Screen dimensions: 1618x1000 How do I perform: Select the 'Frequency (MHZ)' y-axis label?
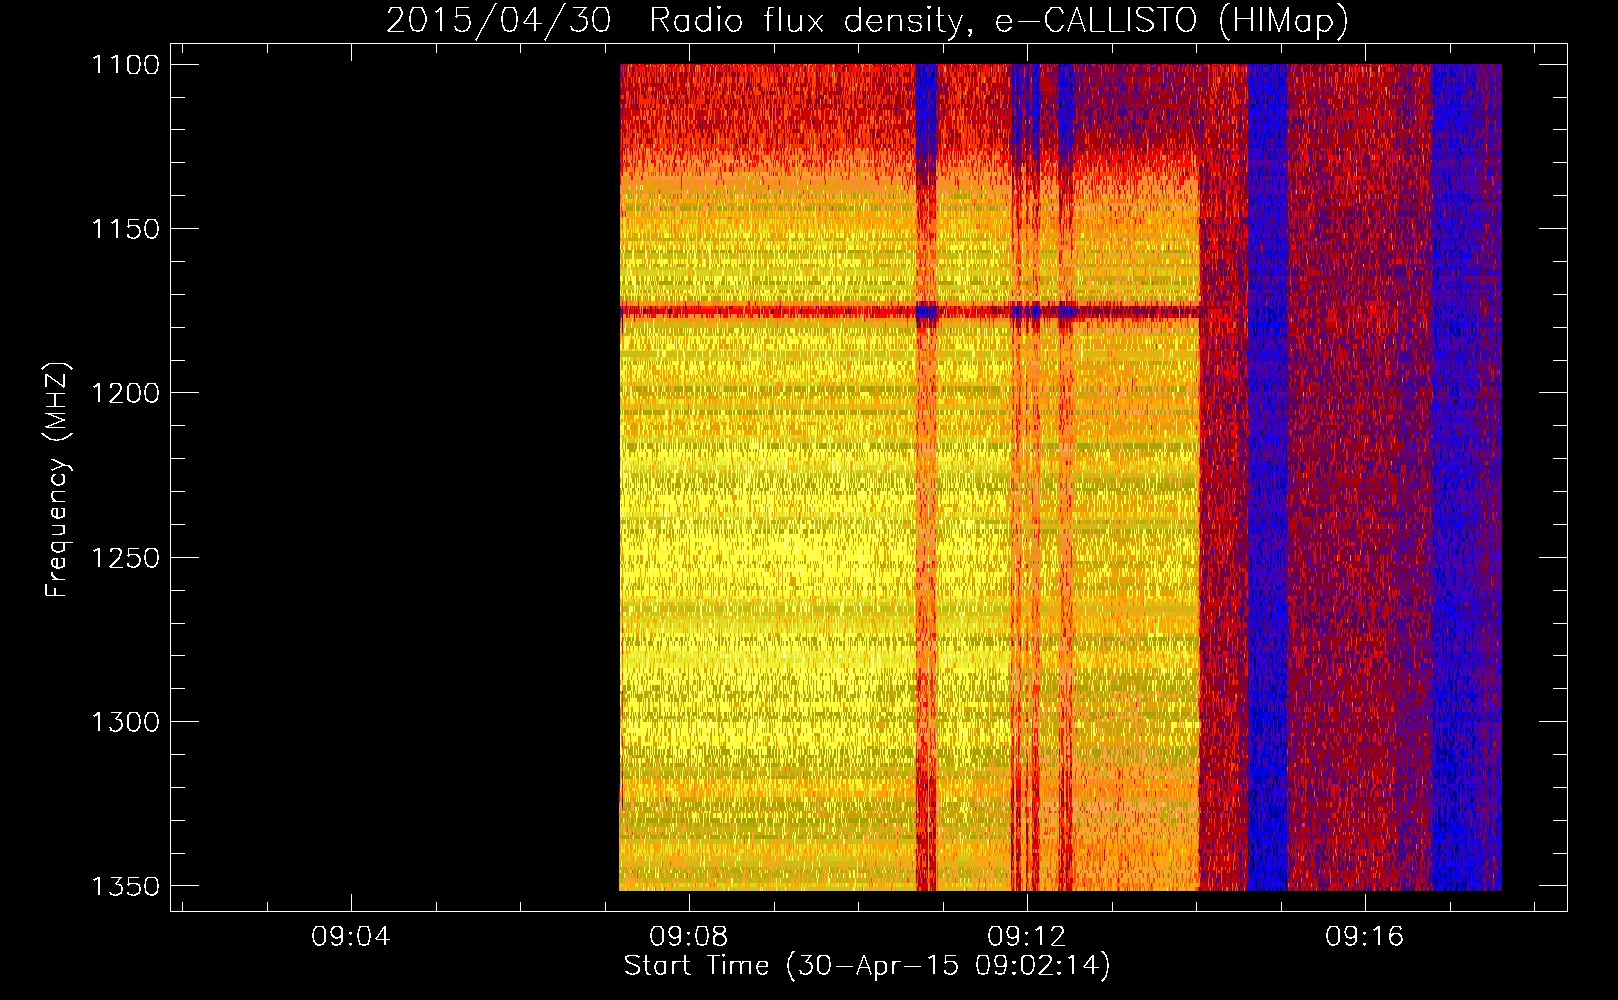[57, 480]
